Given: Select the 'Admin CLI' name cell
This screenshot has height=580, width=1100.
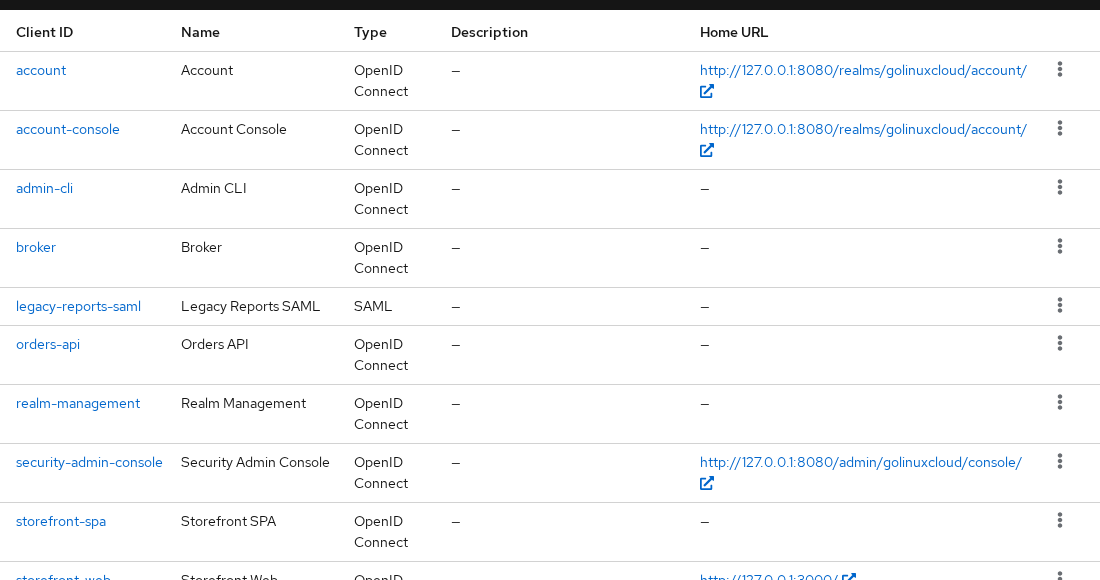Looking at the screenshot, I should (x=213, y=188).
